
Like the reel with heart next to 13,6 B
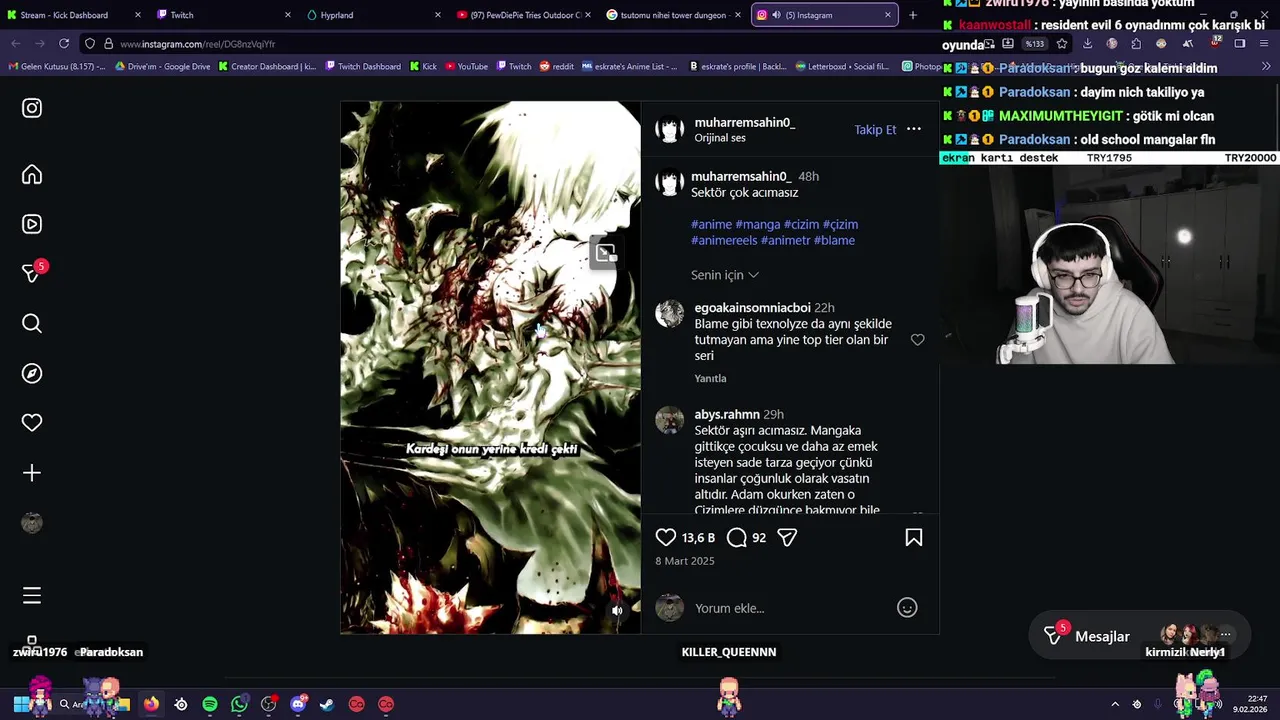[666, 538]
